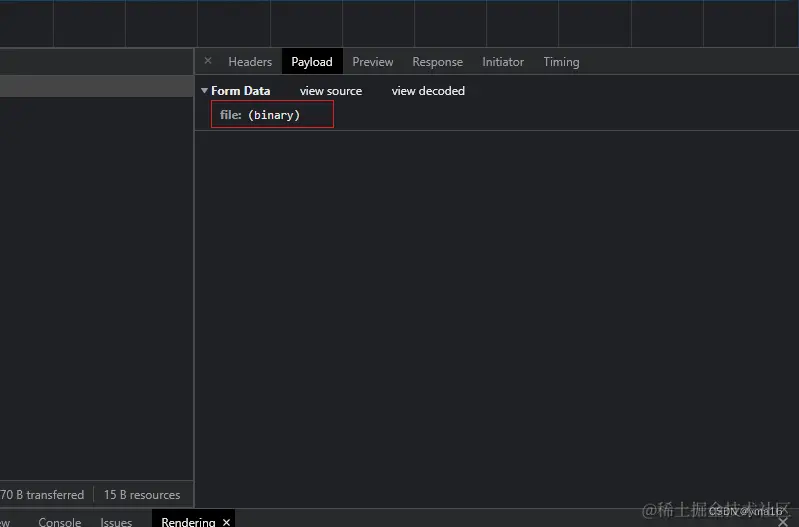Open the Preview tab

tap(372, 62)
